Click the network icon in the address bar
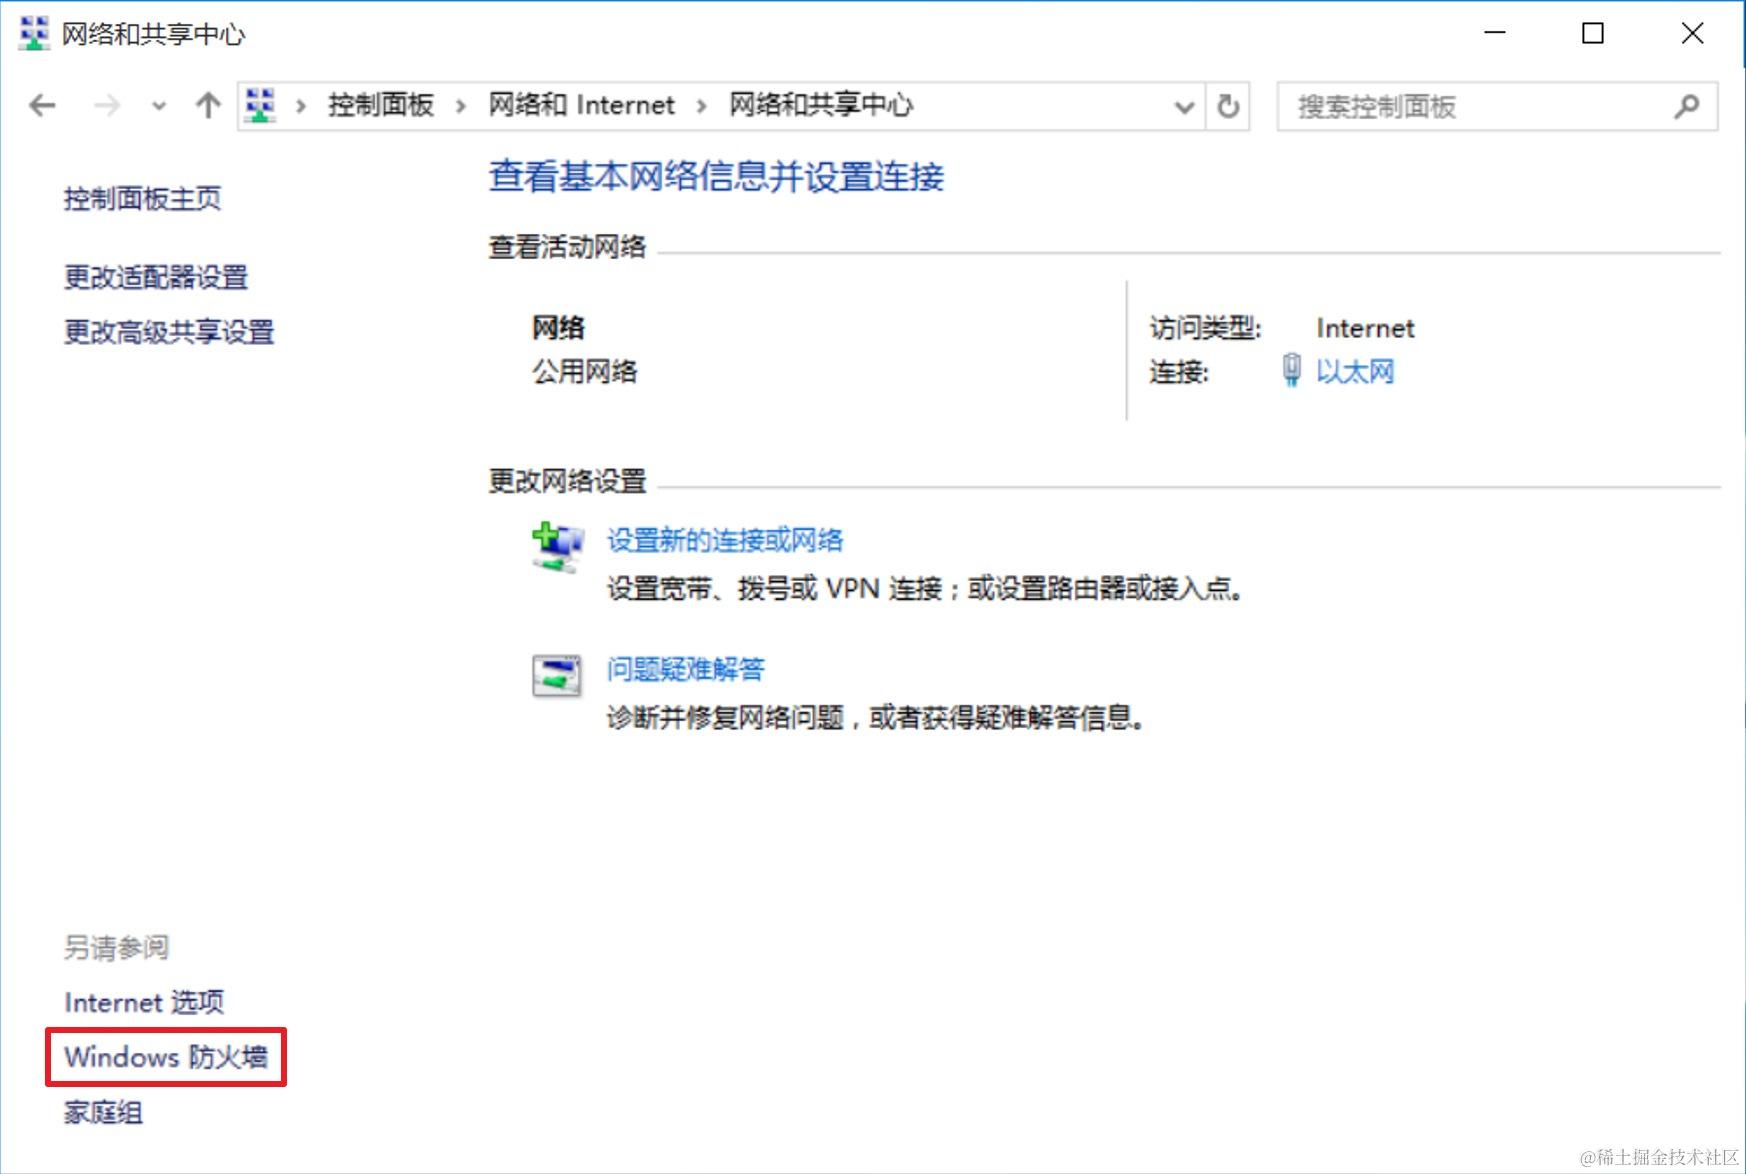 [x=259, y=105]
